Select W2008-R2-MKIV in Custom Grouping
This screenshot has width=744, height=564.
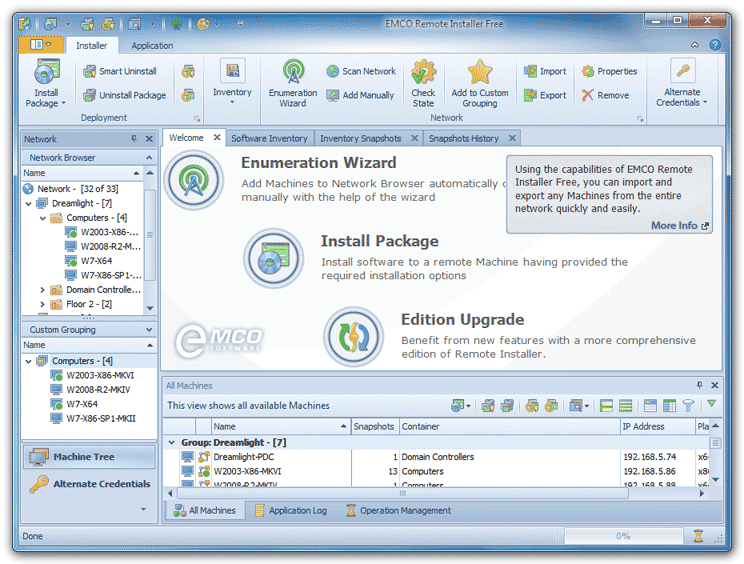point(98,390)
